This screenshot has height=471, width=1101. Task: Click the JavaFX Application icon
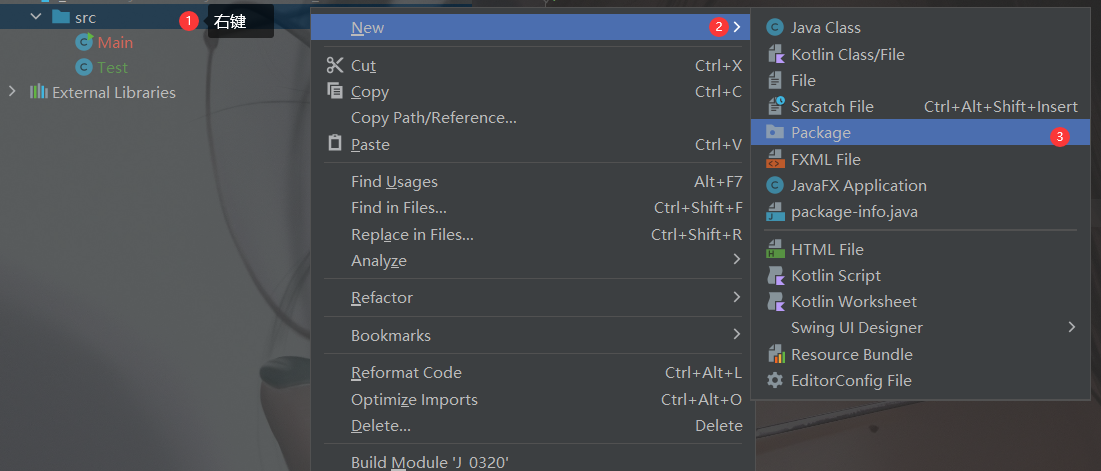point(775,185)
